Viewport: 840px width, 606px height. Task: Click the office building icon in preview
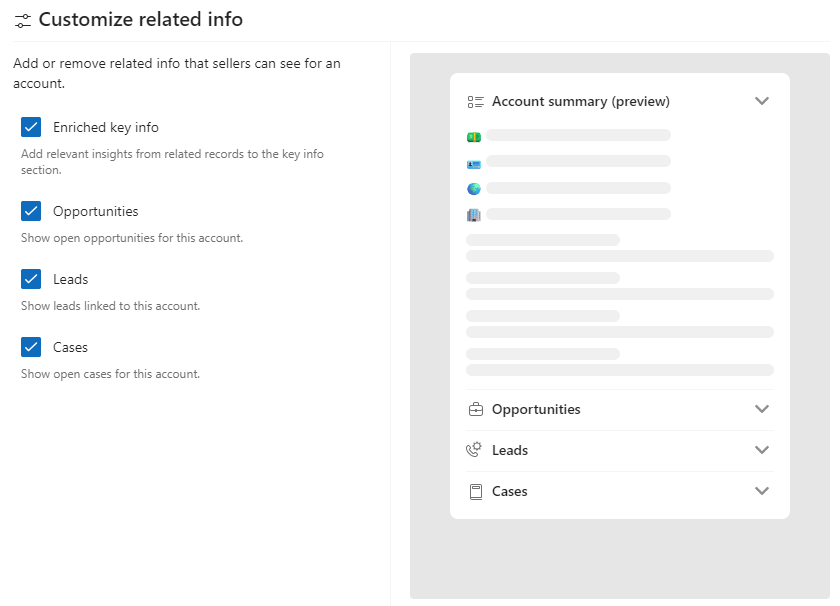[474, 214]
